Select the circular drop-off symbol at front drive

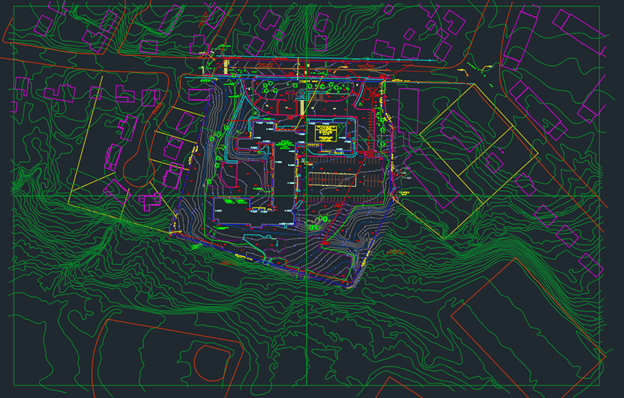click(x=302, y=94)
